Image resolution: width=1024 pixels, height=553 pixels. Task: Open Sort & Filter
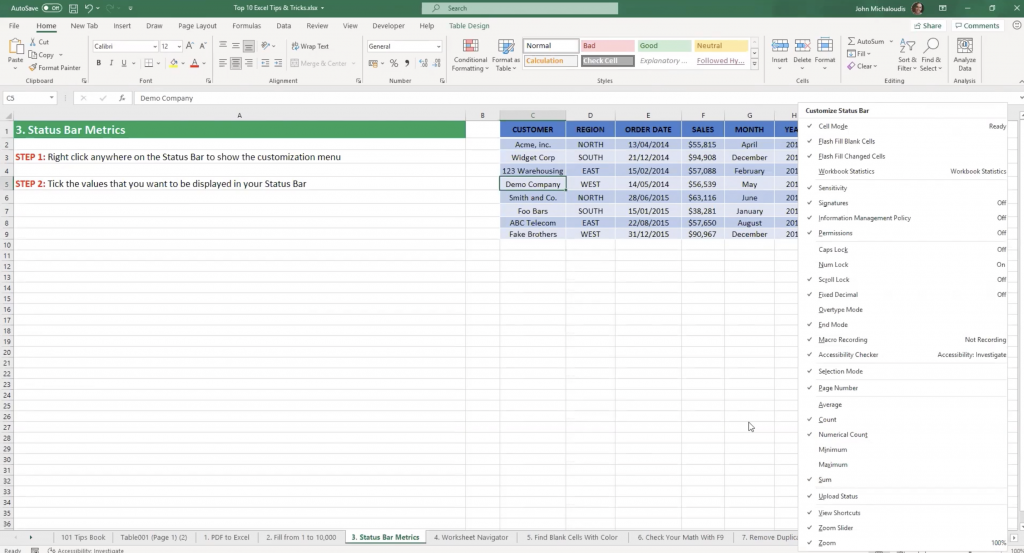coord(907,55)
